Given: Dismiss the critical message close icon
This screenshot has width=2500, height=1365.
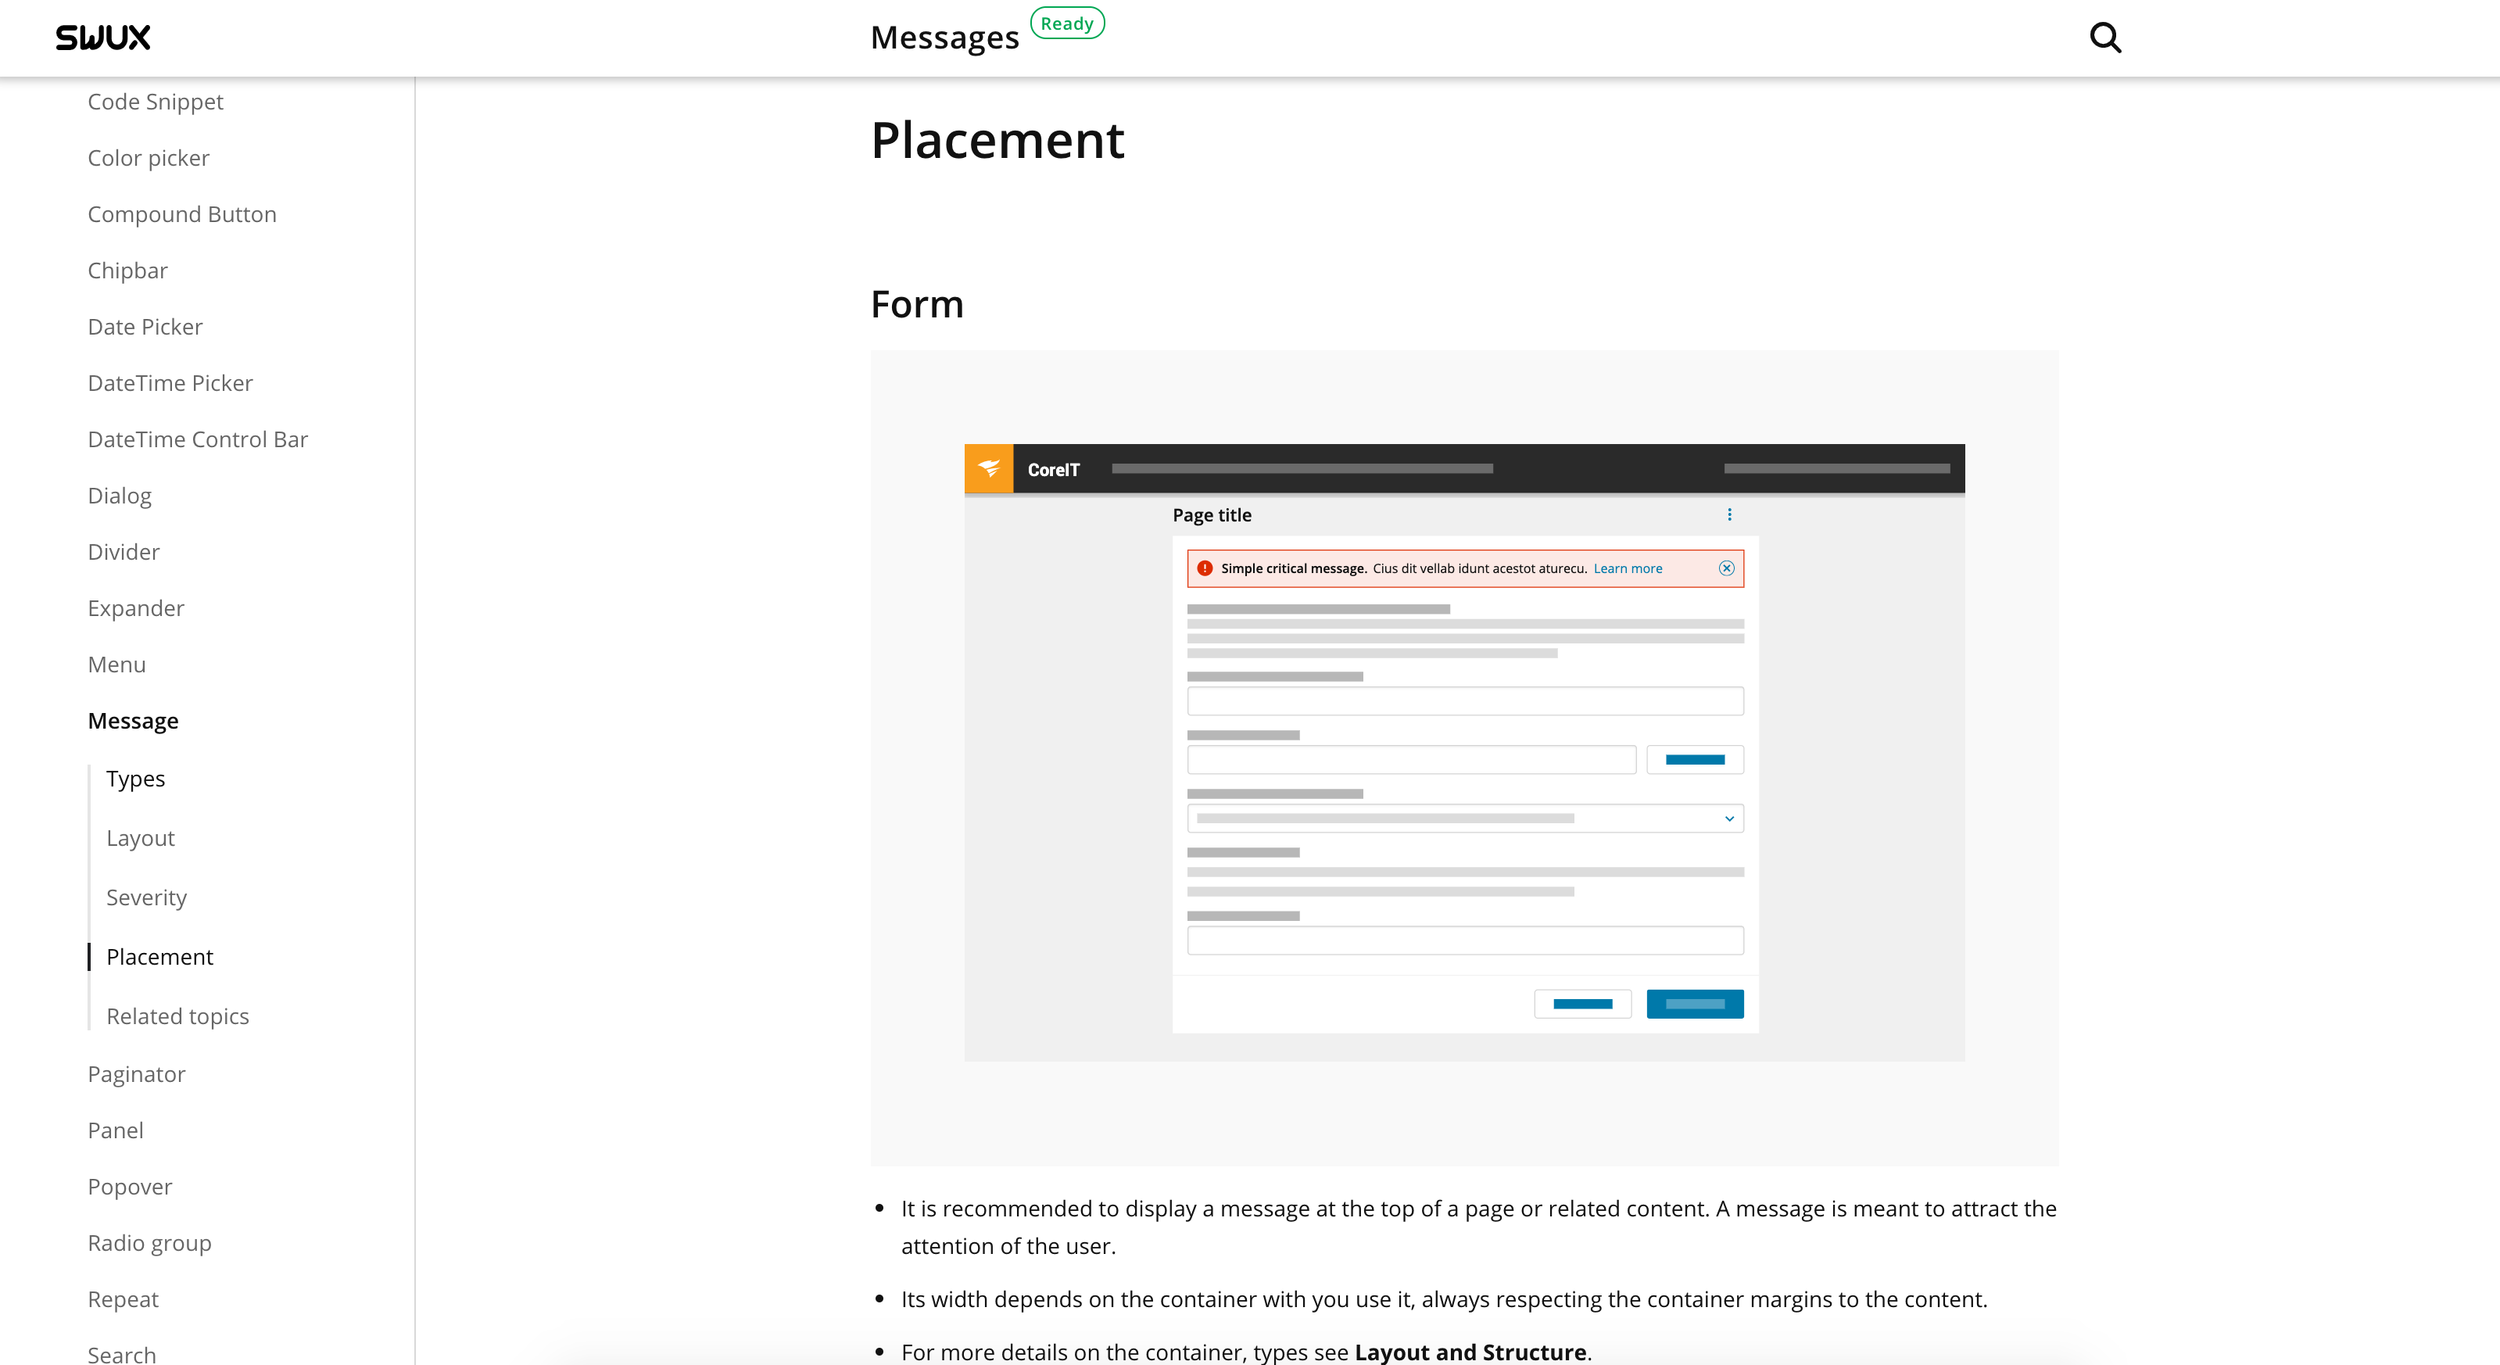Looking at the screenshot, I should tap(1726, 568).
